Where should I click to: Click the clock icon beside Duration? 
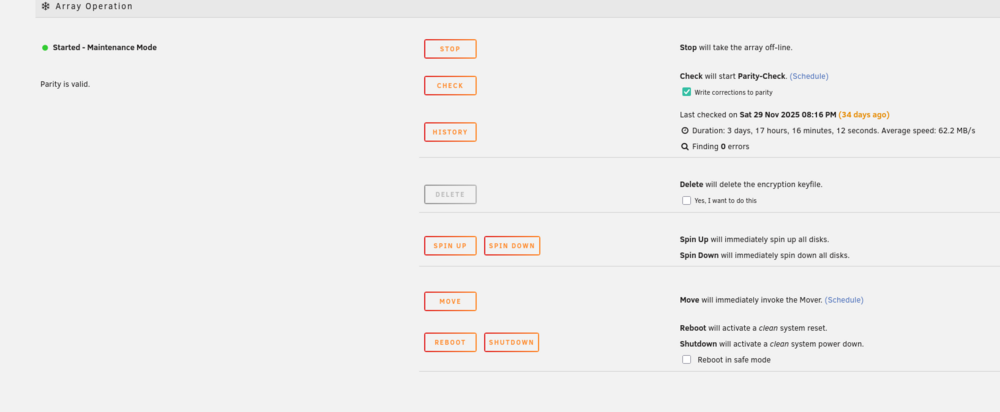pos(685,131)
